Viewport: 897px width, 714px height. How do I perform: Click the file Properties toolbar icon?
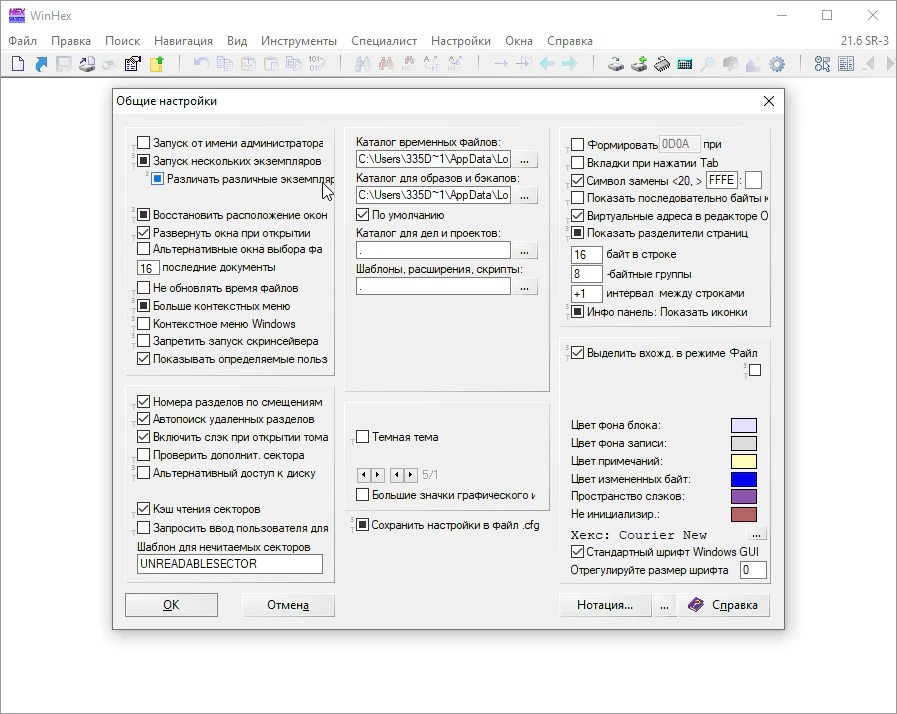pos(132,65)
